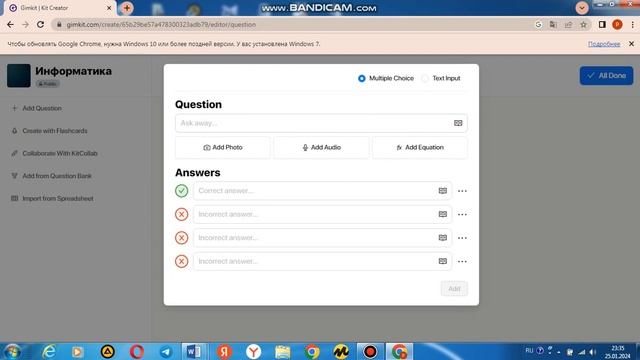Toggle the first incorrect answer X mark
640x360 pixels.
(182, 214)
